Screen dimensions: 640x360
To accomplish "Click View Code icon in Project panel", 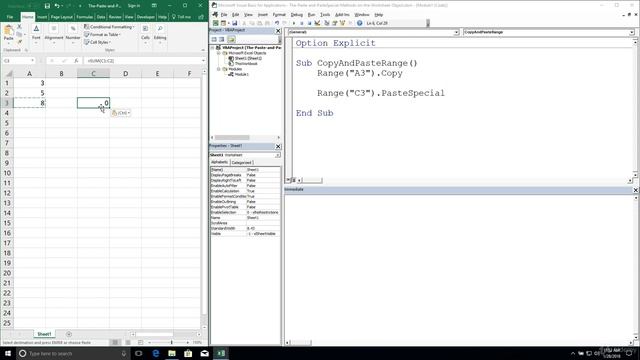I will coord(214,39).
